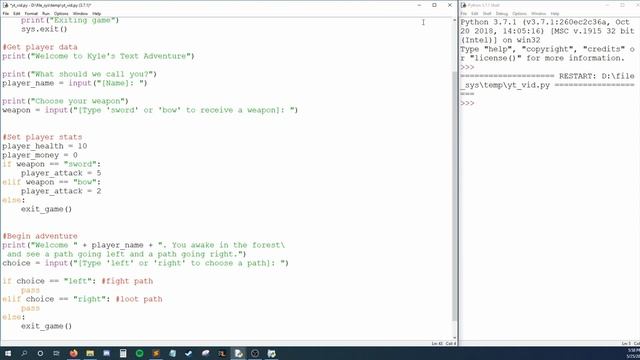
Task: Click the '#Set player stats' comment
Action: 42,137
